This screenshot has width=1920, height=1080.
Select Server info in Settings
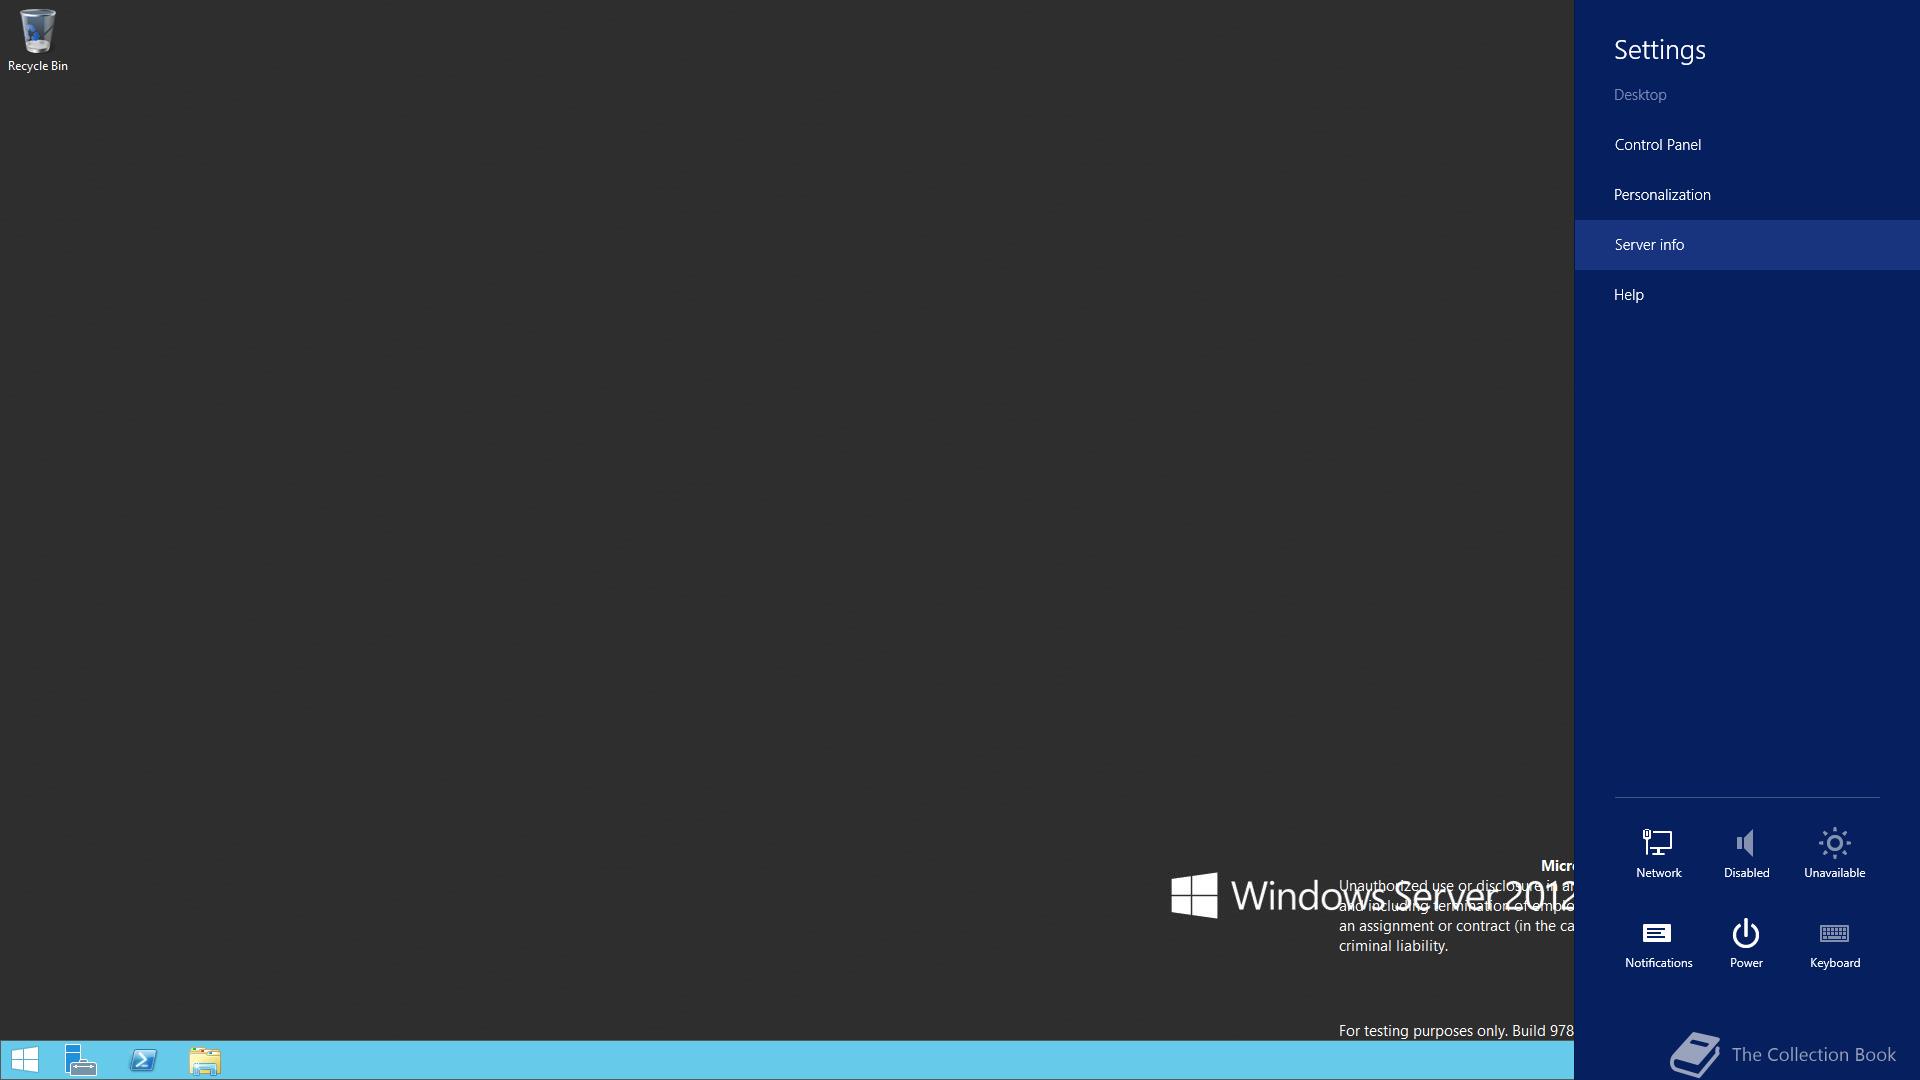(x=1747, y=245)
